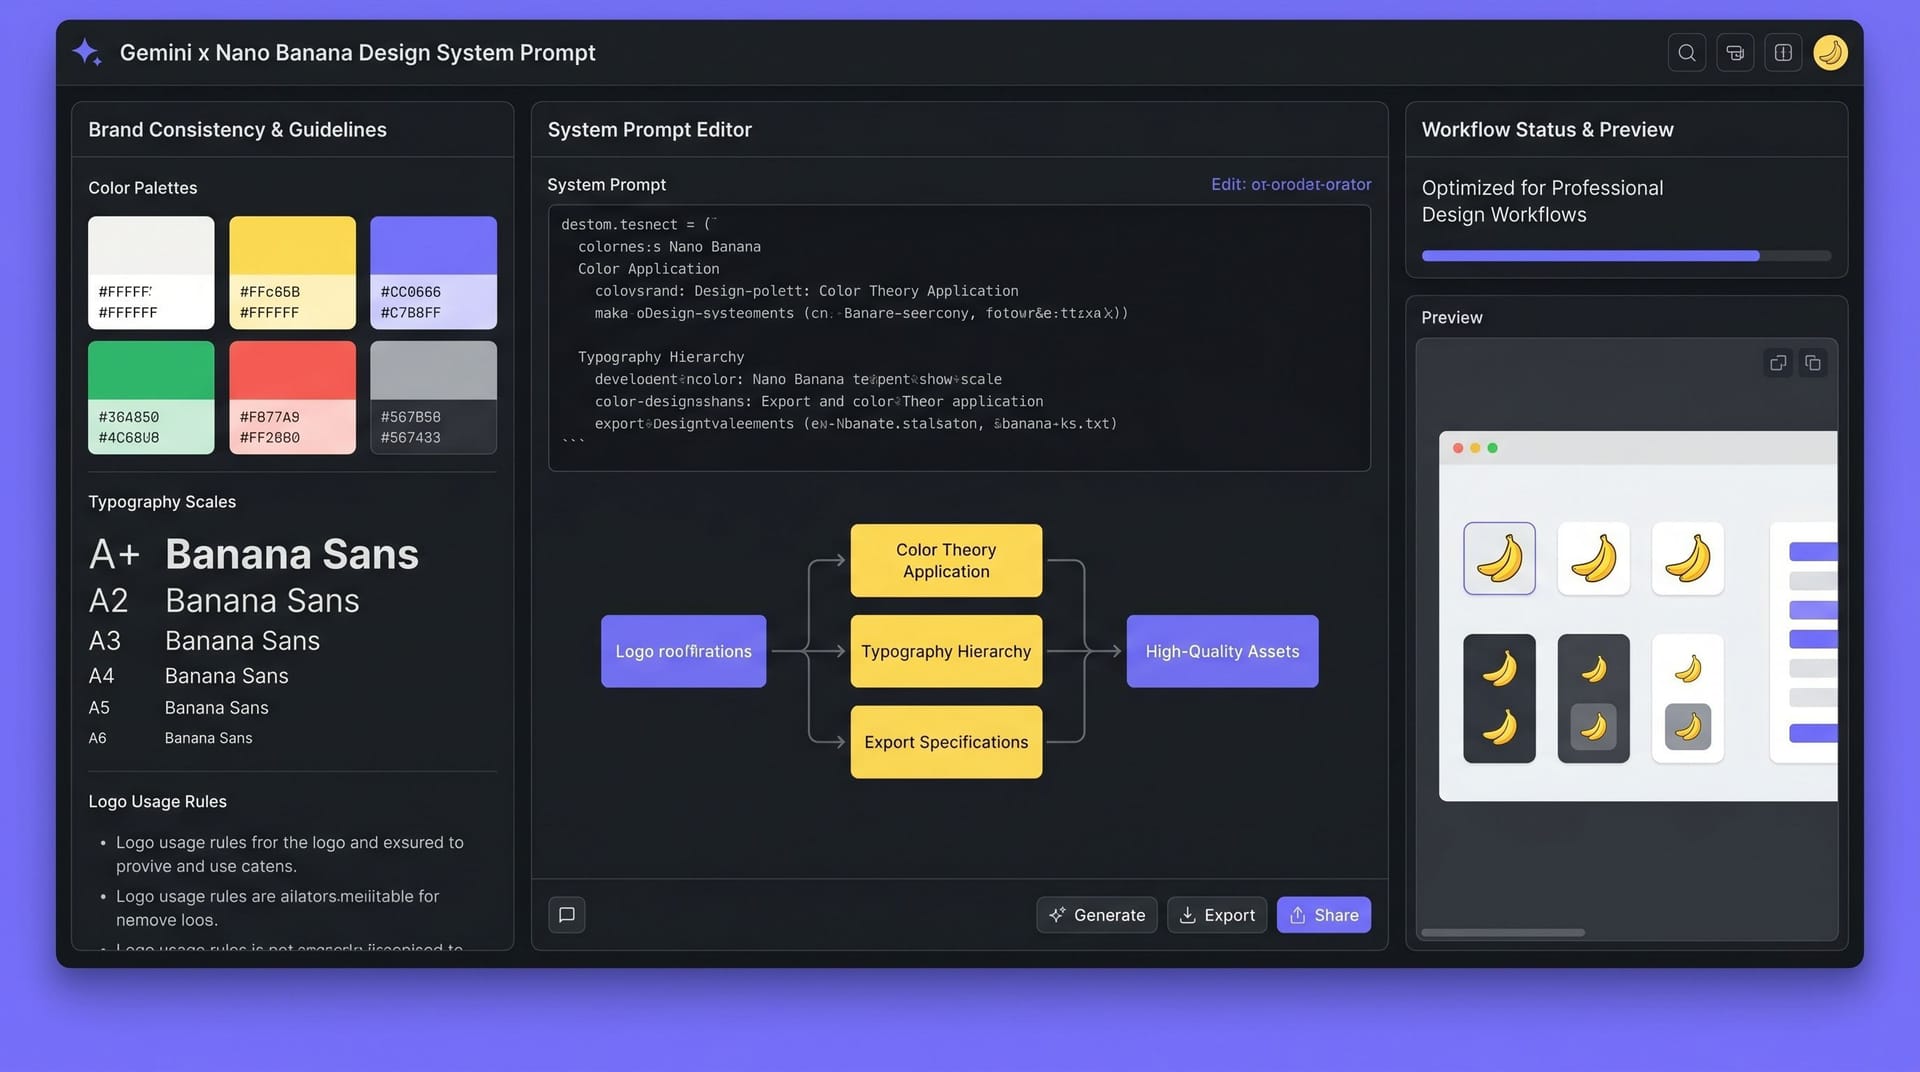Click the green dot in the preview window

pyautogui.click(x=1492, y=448)
